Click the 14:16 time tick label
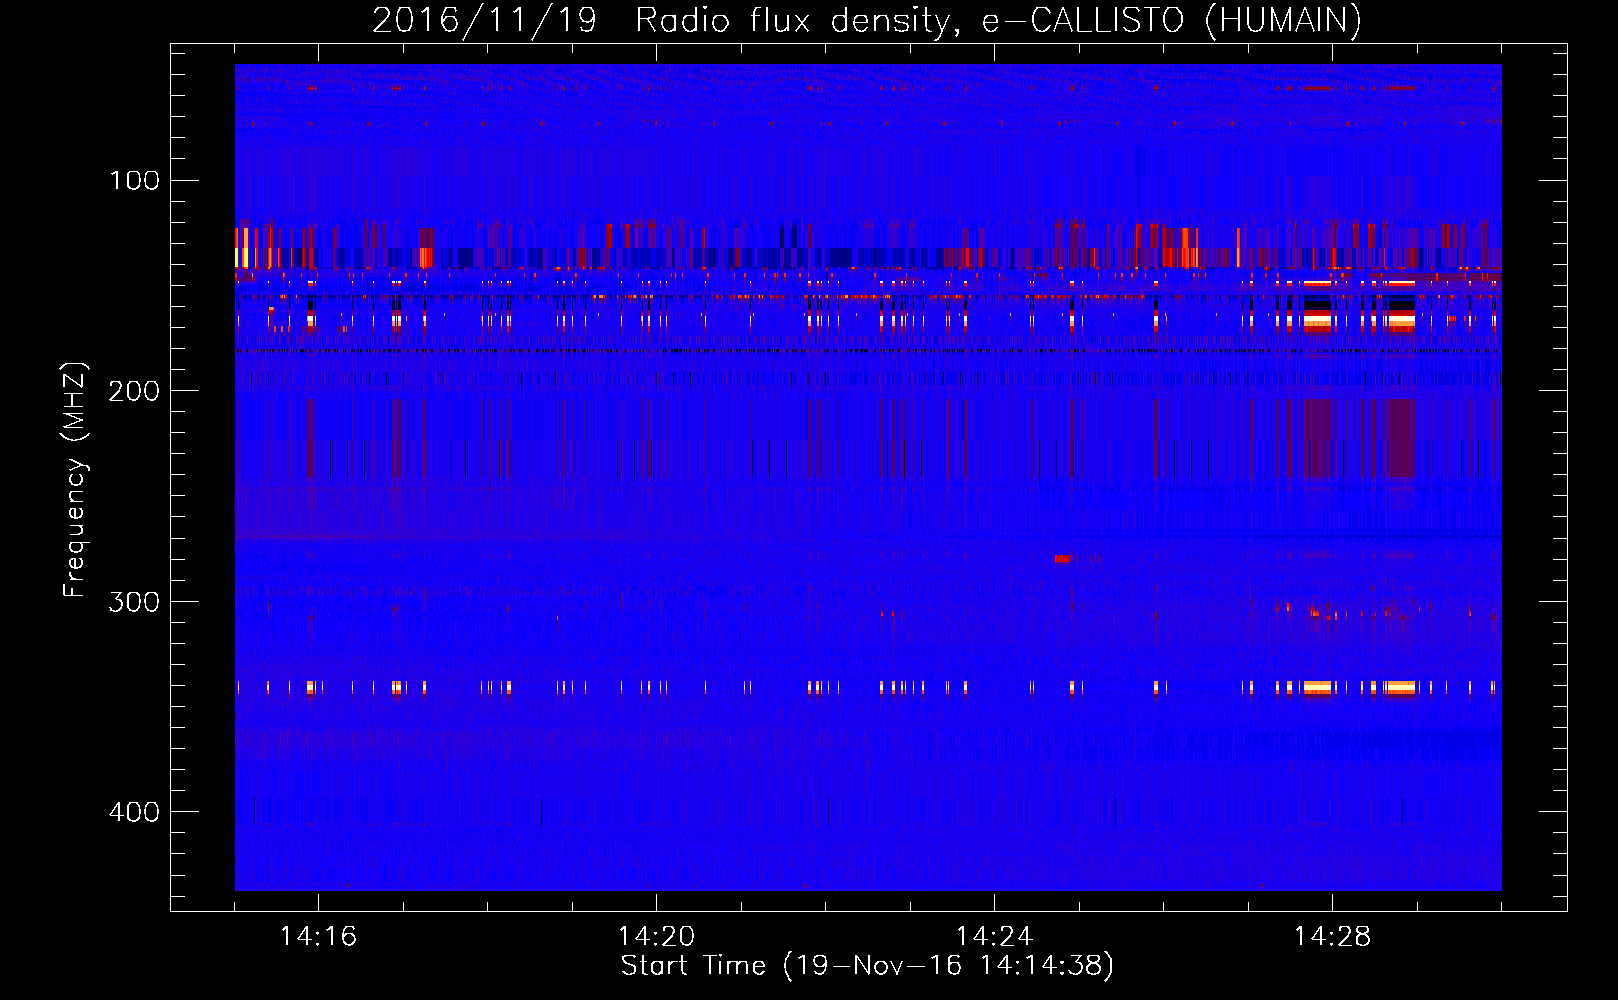The width and height of the screenshot is (1618, 1000). [x=318, y=937]
